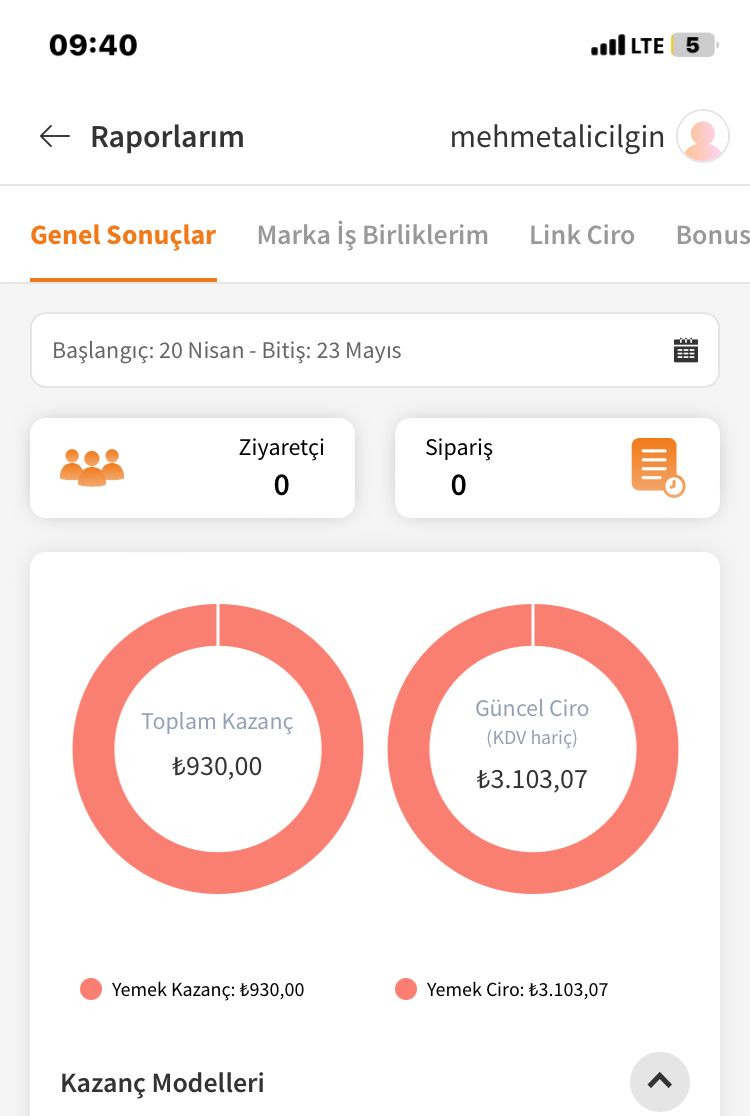This screenshot has height=1116, width=750.
Task: Tap the order document clock icon
Action: click(x=657, y=468)
